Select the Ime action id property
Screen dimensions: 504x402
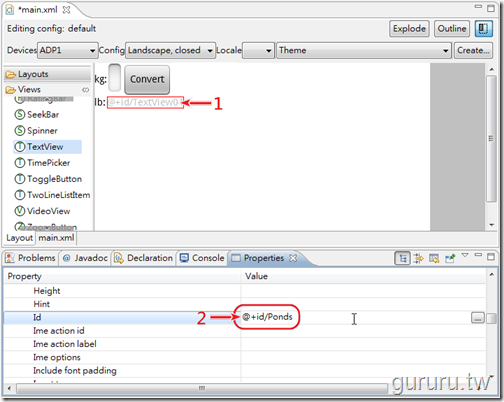(245, 331)
